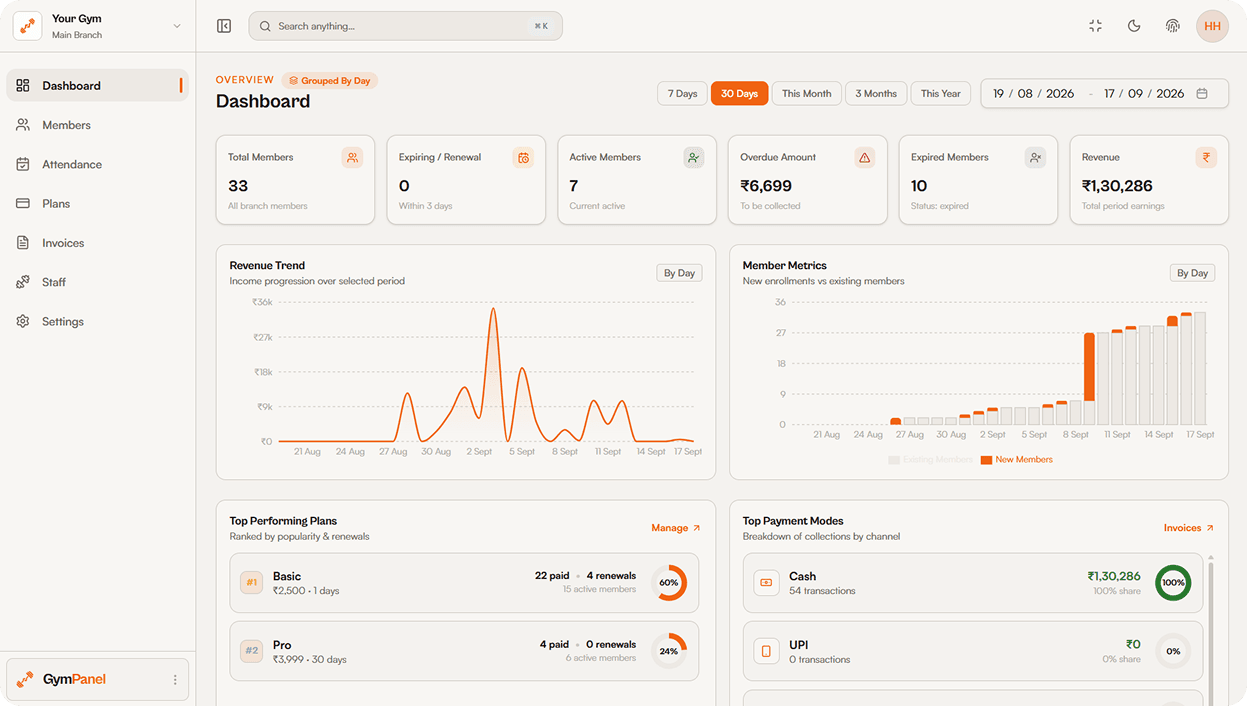Screen dimensions: 1247x706
Task: Click the ₹1,30,286 revenue value
Action: tap(1117, 186)
